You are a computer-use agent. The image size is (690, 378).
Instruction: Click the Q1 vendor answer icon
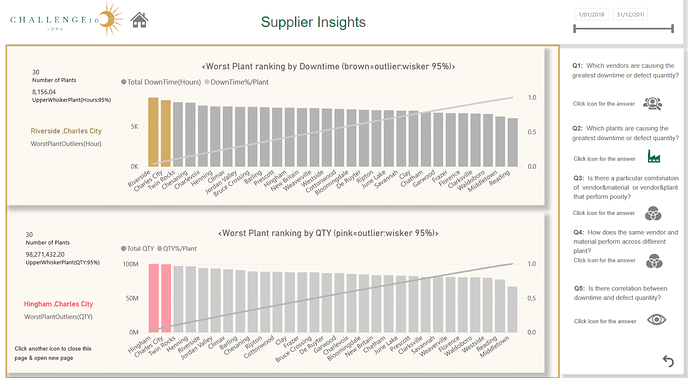[x=653, y=103]
